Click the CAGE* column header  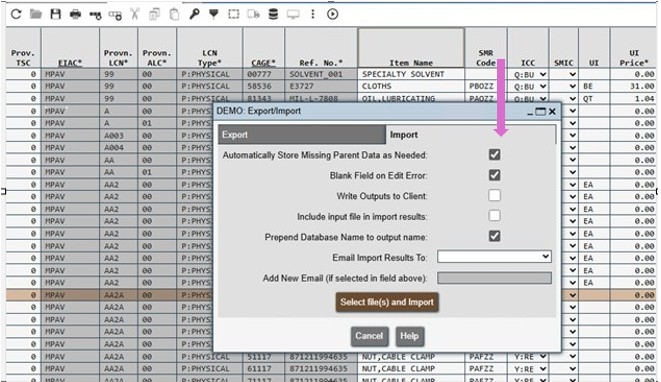[x=263, y=48]
